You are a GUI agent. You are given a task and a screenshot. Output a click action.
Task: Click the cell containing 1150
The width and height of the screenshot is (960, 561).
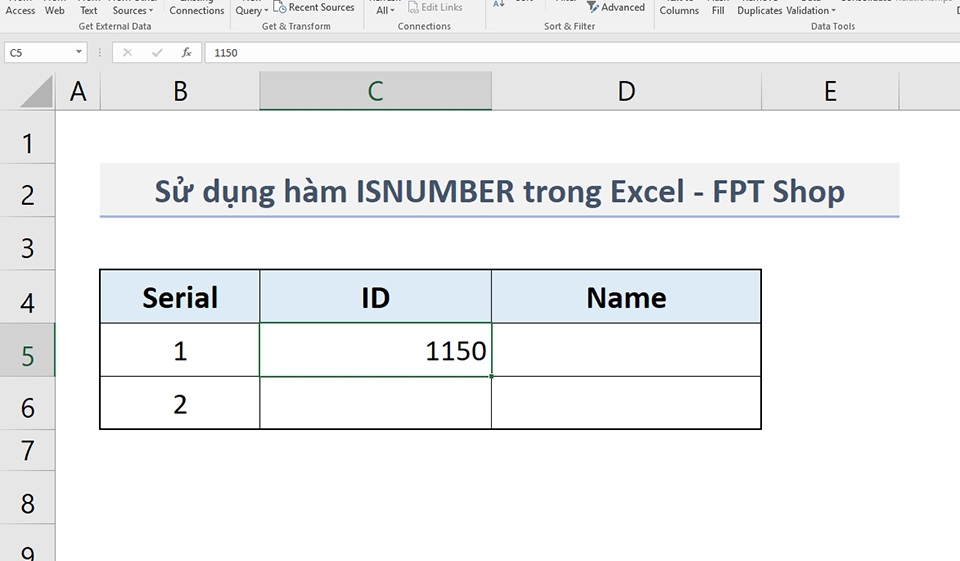pos(375,350)
